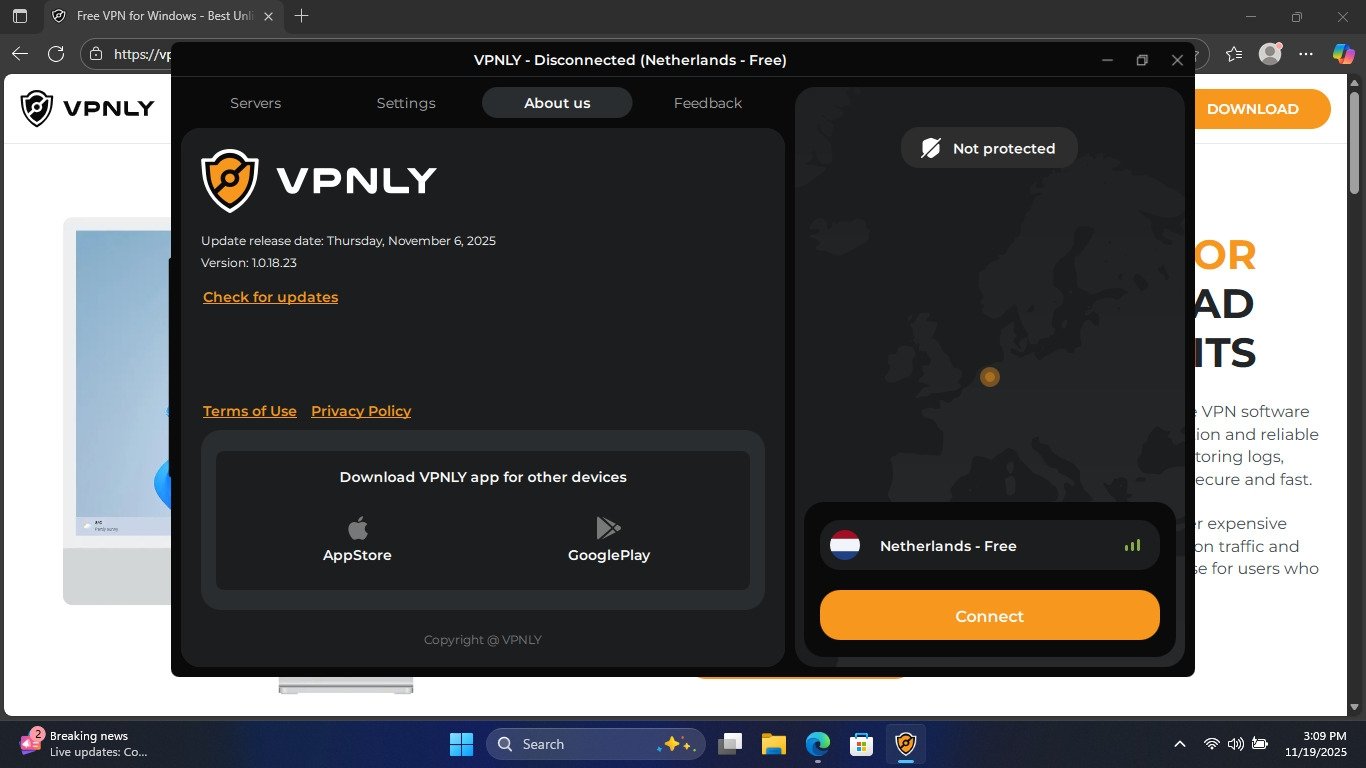
Task: Open the Terms of Use link
Action: [249, 411]
